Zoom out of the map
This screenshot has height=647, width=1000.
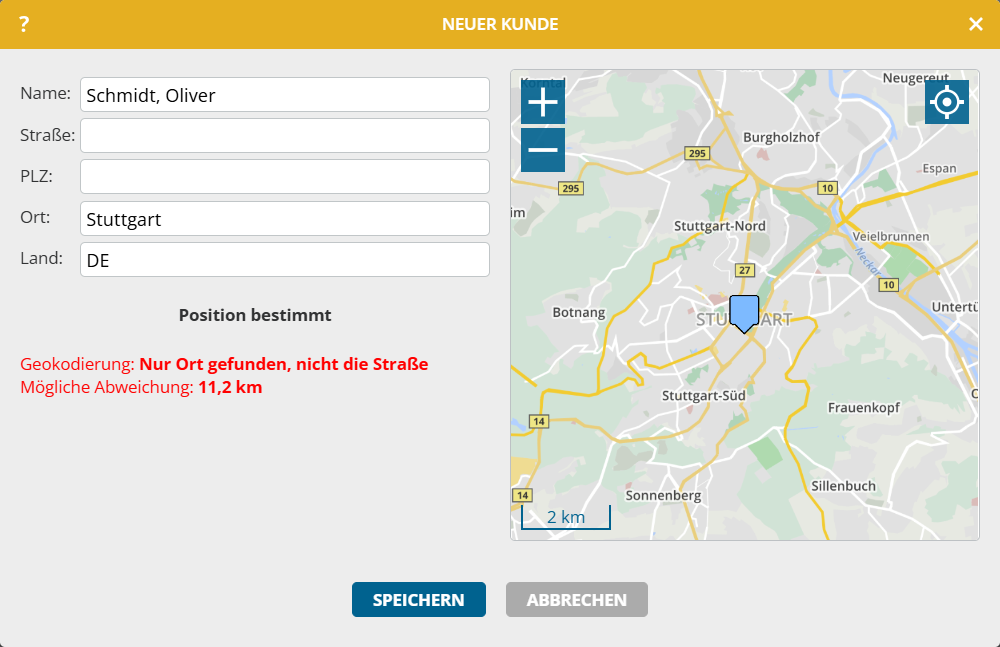point(543,150)
